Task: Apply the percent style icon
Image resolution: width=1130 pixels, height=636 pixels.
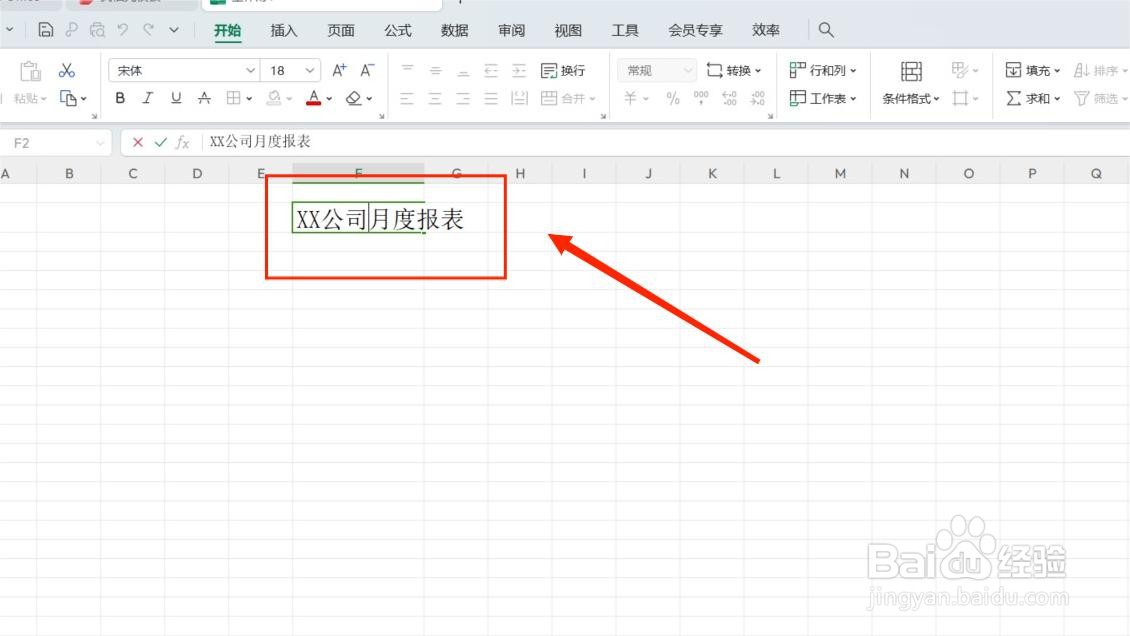Action: (x=673, y=98)
